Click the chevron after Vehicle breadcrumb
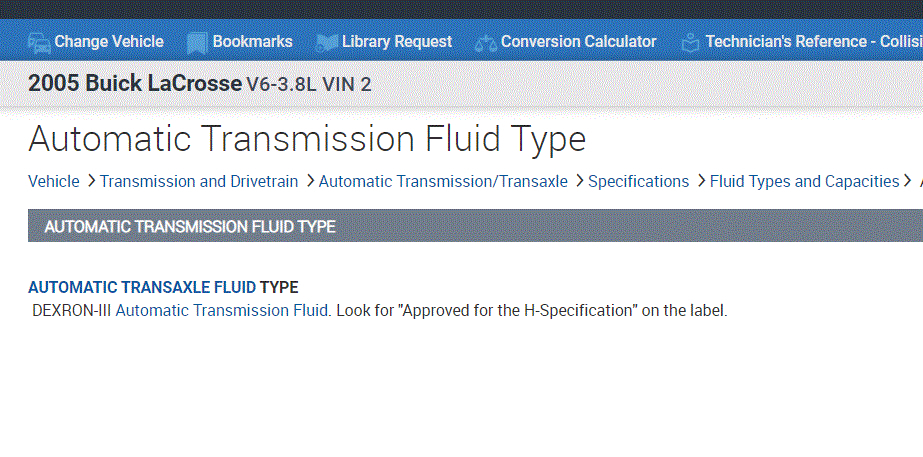923x457 pixels. (x=90, y=181)
